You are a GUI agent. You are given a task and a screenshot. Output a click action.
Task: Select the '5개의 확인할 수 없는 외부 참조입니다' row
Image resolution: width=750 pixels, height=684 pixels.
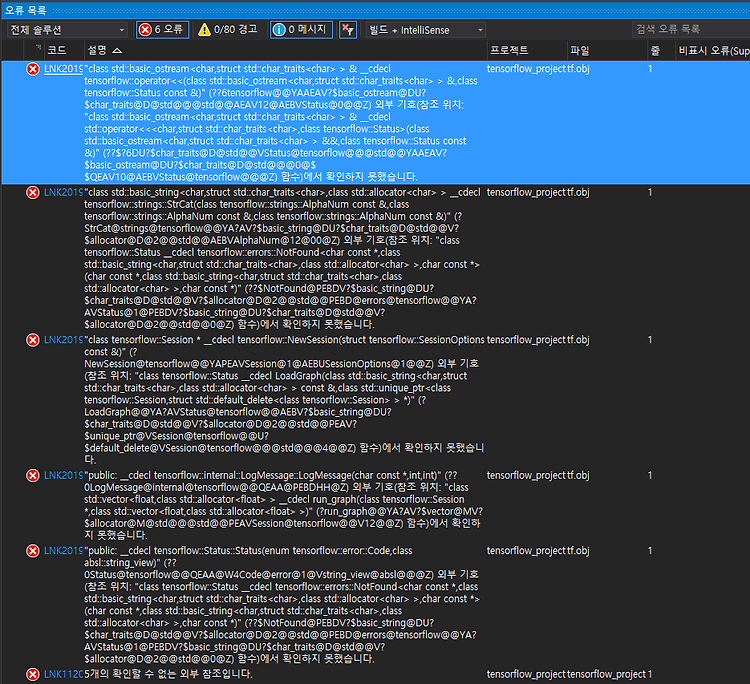click(375, 674)
